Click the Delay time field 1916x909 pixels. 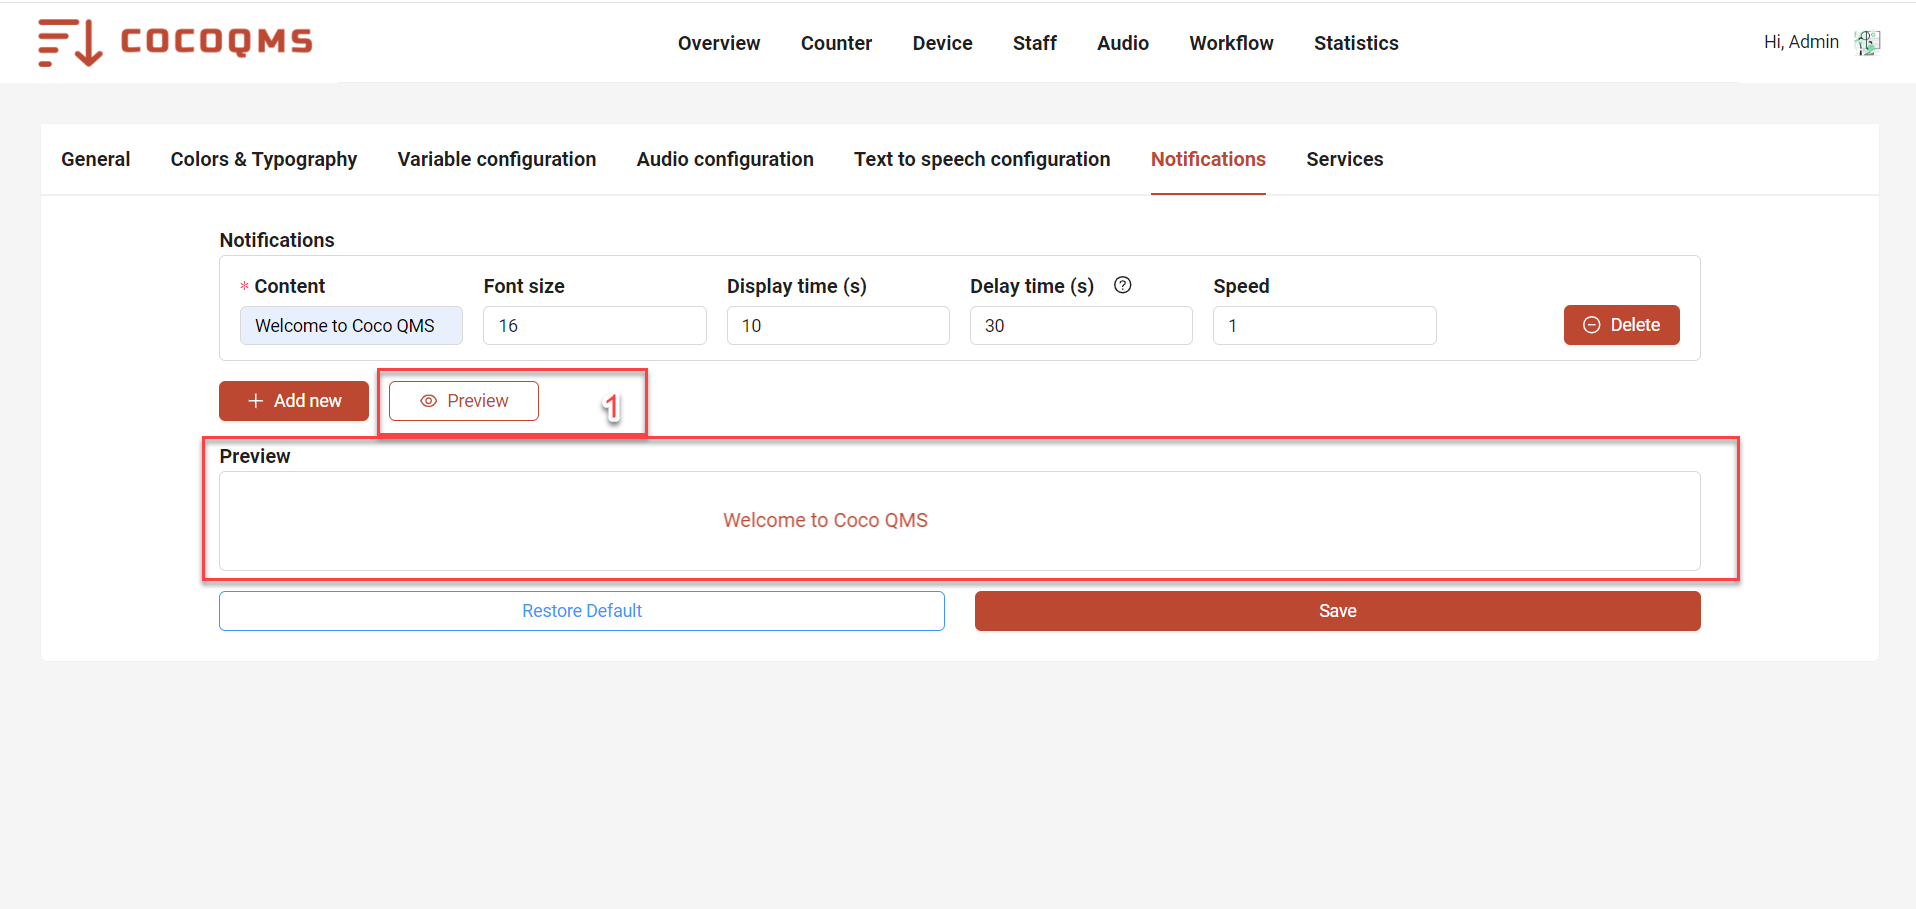(1081, 326)
